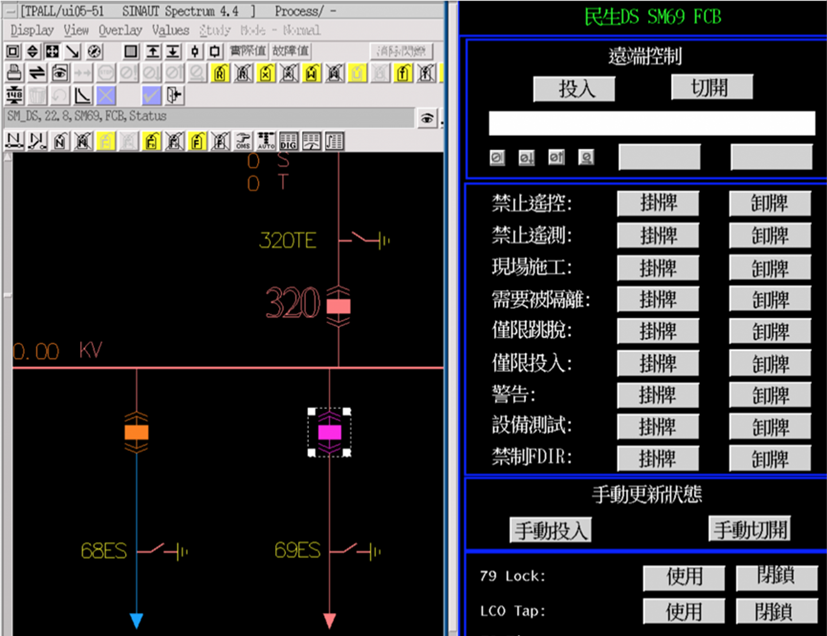The height and width of the screenshot is (636, 827).
Task: Click the DIG toolbar icon
Action: [x=288, y=141]
